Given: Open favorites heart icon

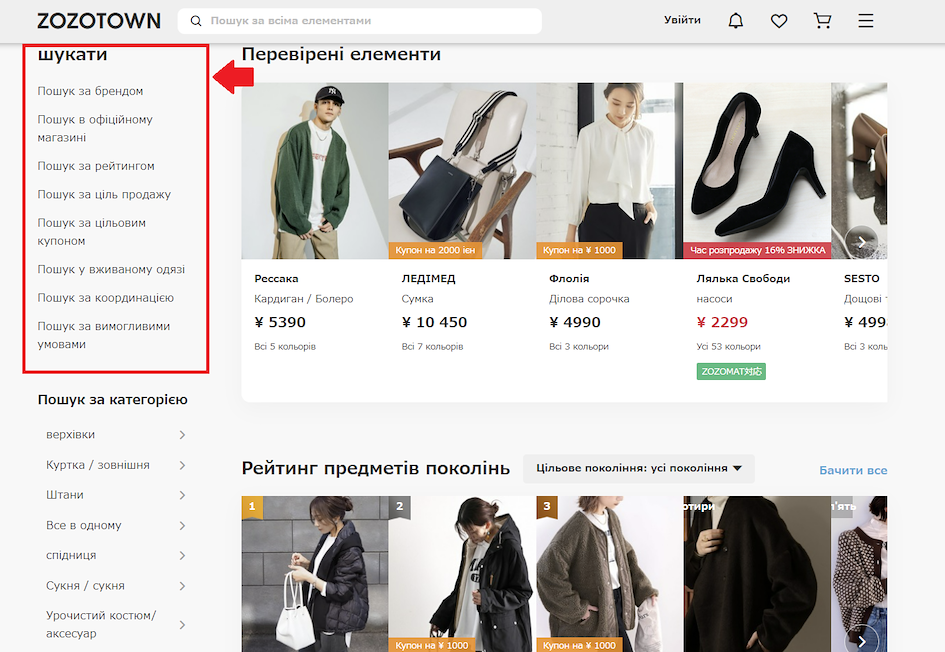Looking at the screenshot, I should (779, 21).
